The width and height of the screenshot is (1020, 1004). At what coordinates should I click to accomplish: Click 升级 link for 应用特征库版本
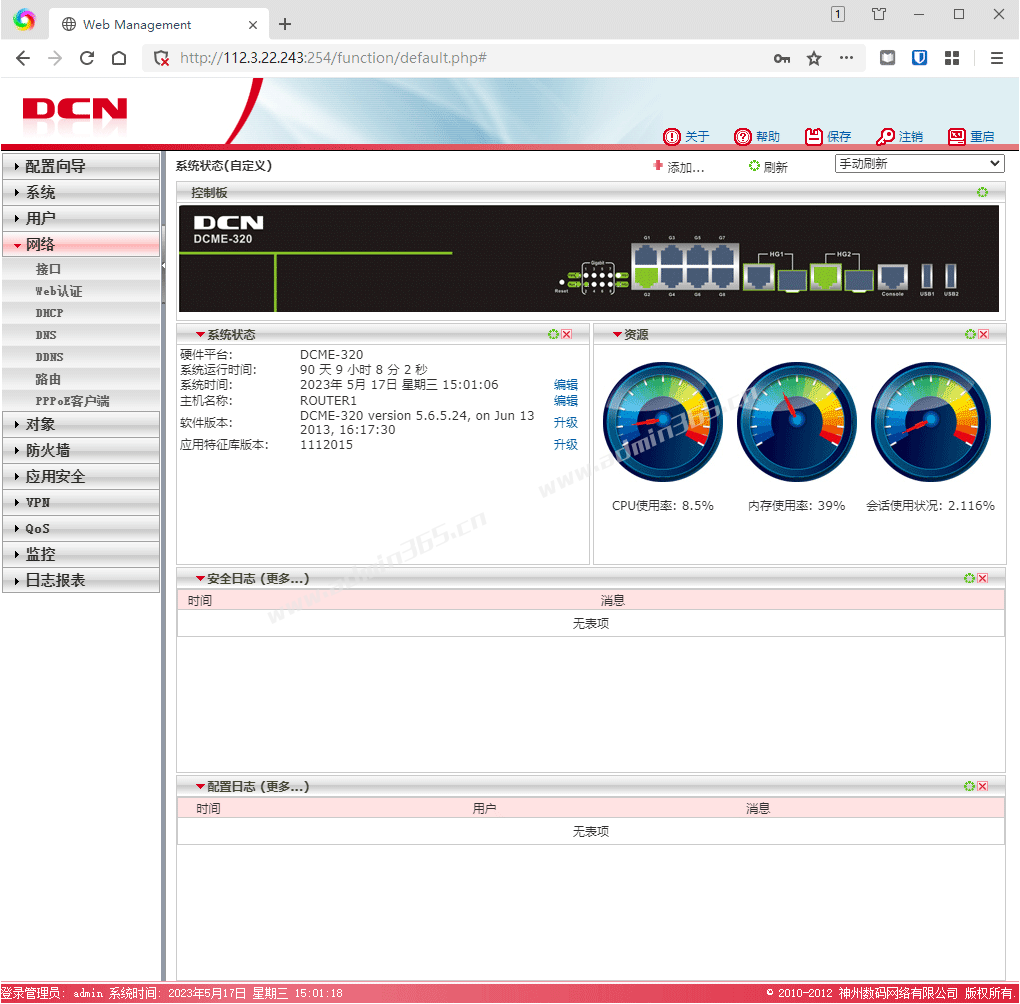coord(565,444)
